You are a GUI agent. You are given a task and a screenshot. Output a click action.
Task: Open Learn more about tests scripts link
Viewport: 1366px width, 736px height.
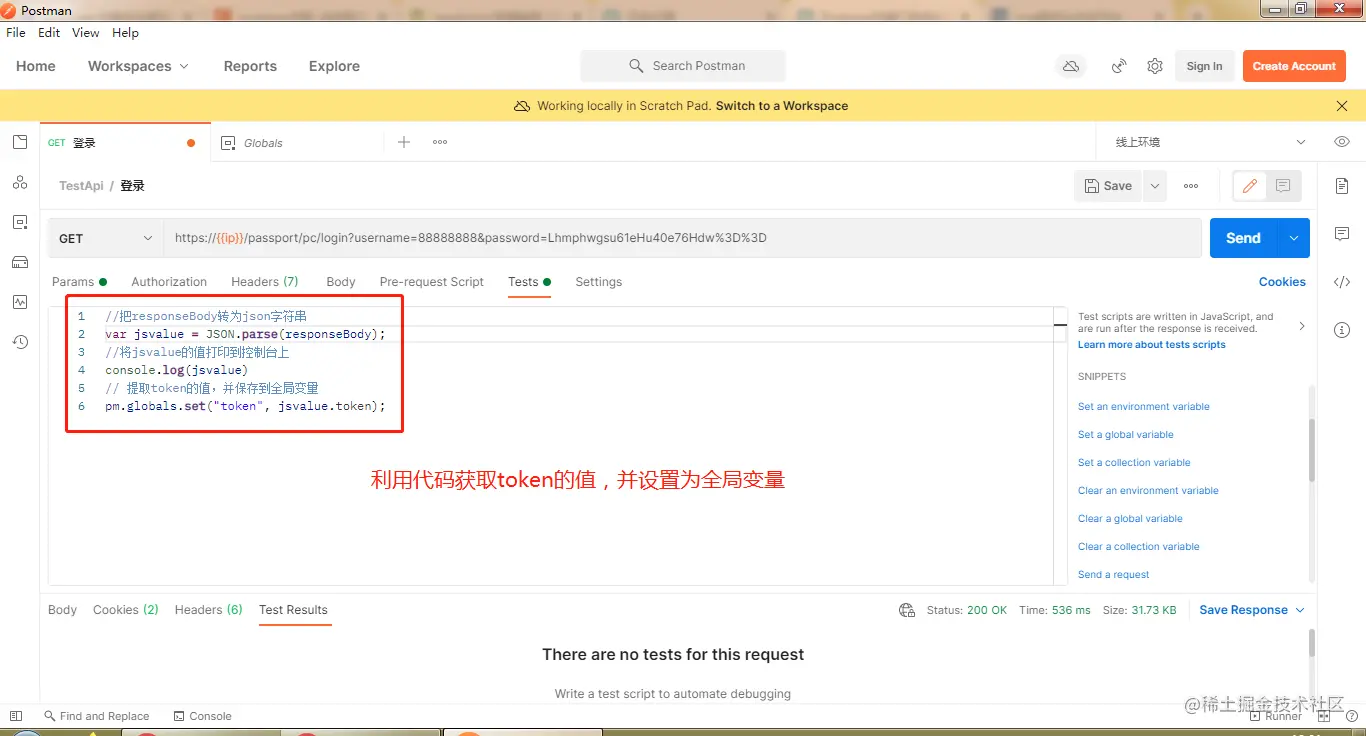tap(1151, 345)
